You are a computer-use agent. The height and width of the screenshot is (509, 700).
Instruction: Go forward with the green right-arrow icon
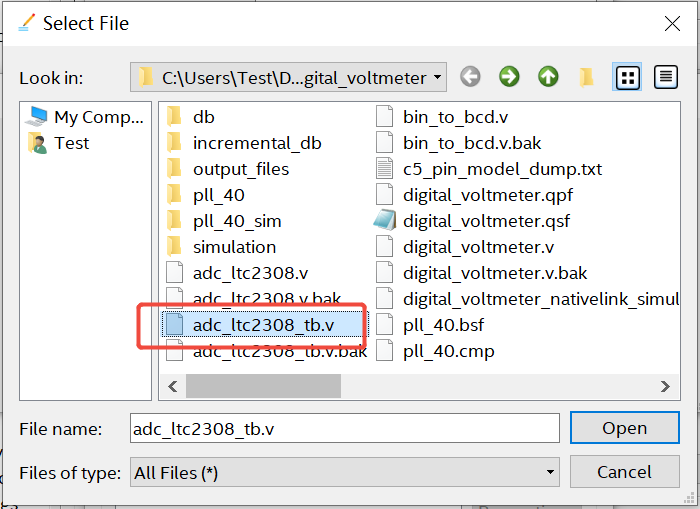click(509, 77)
